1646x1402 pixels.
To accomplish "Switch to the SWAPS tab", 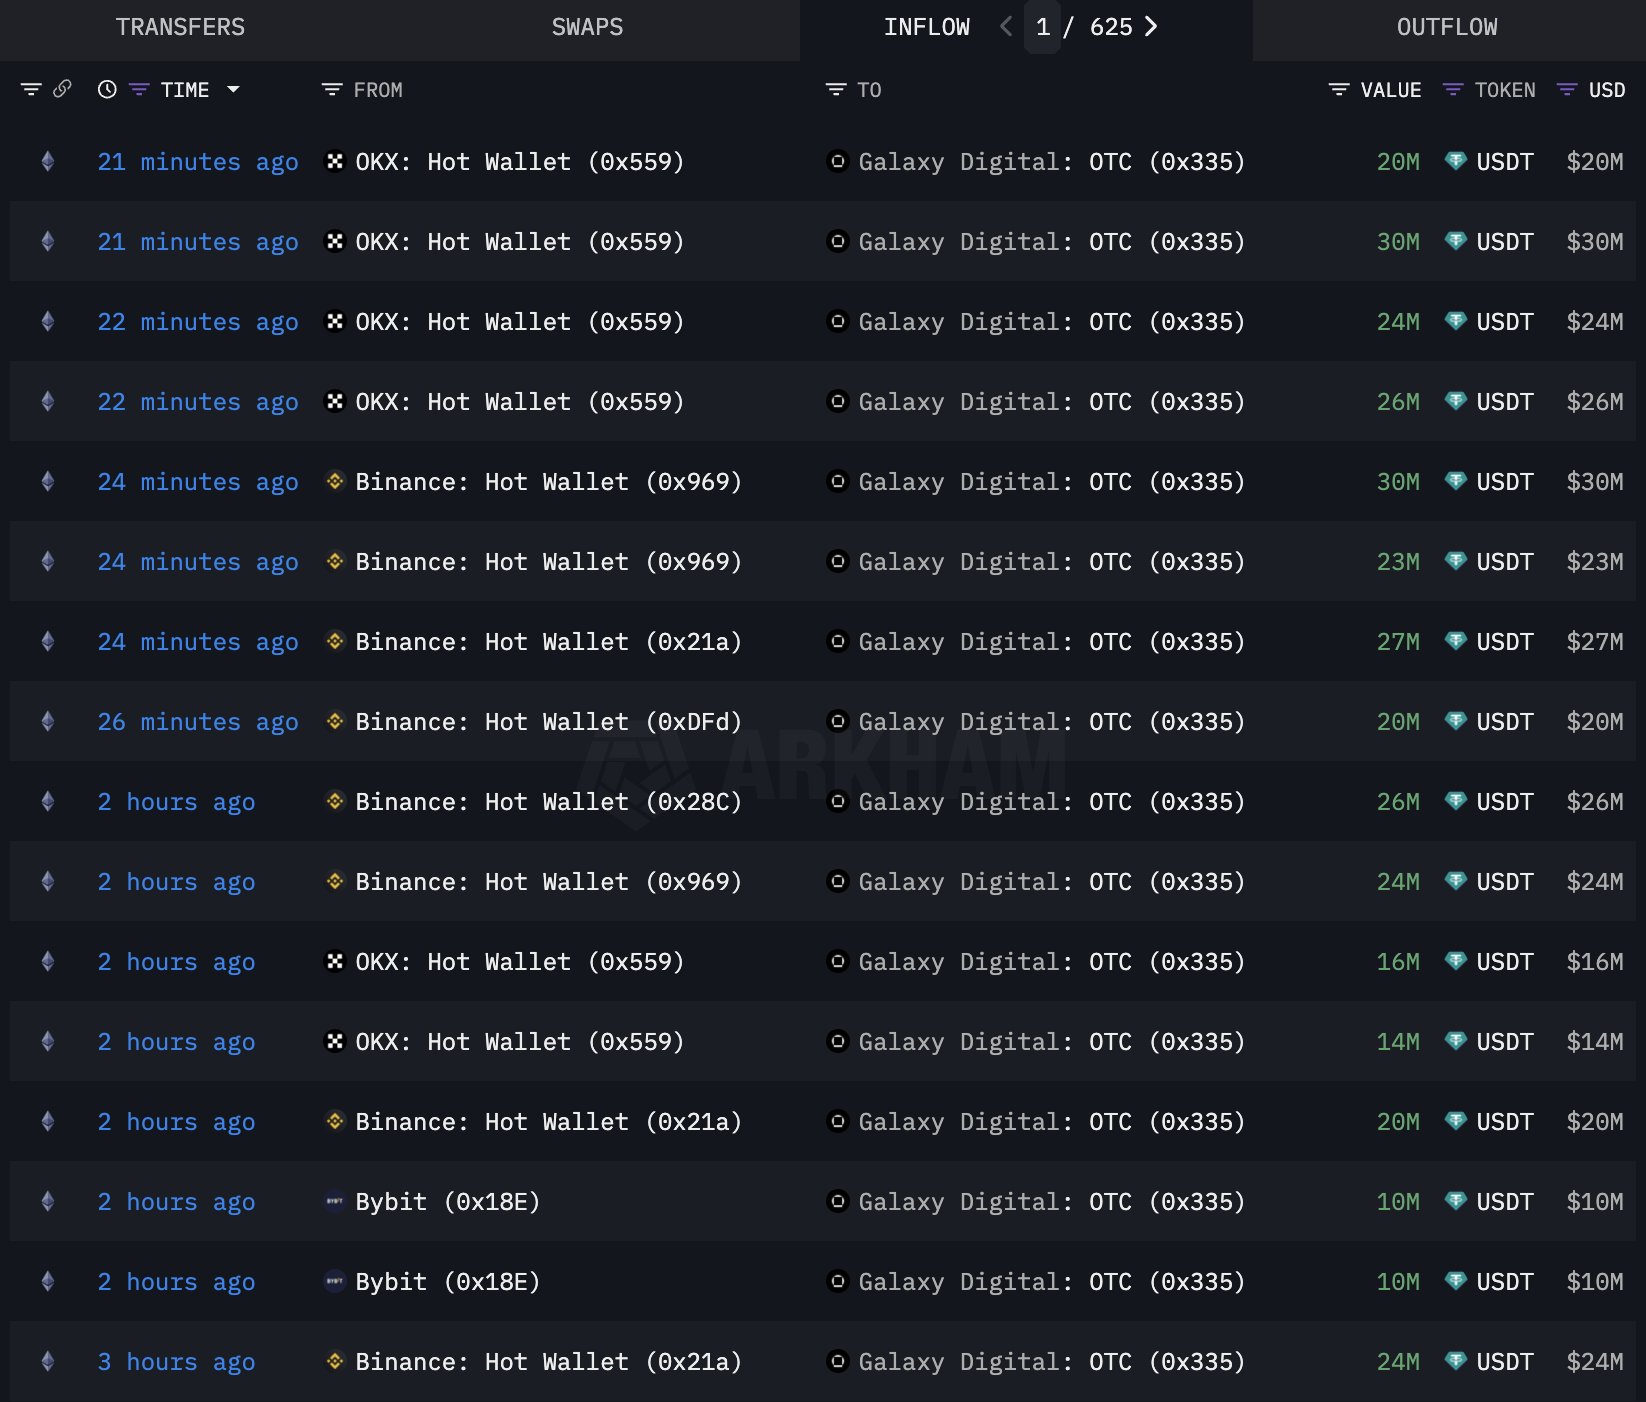I will pyautogui.click(x=586, y=27).
